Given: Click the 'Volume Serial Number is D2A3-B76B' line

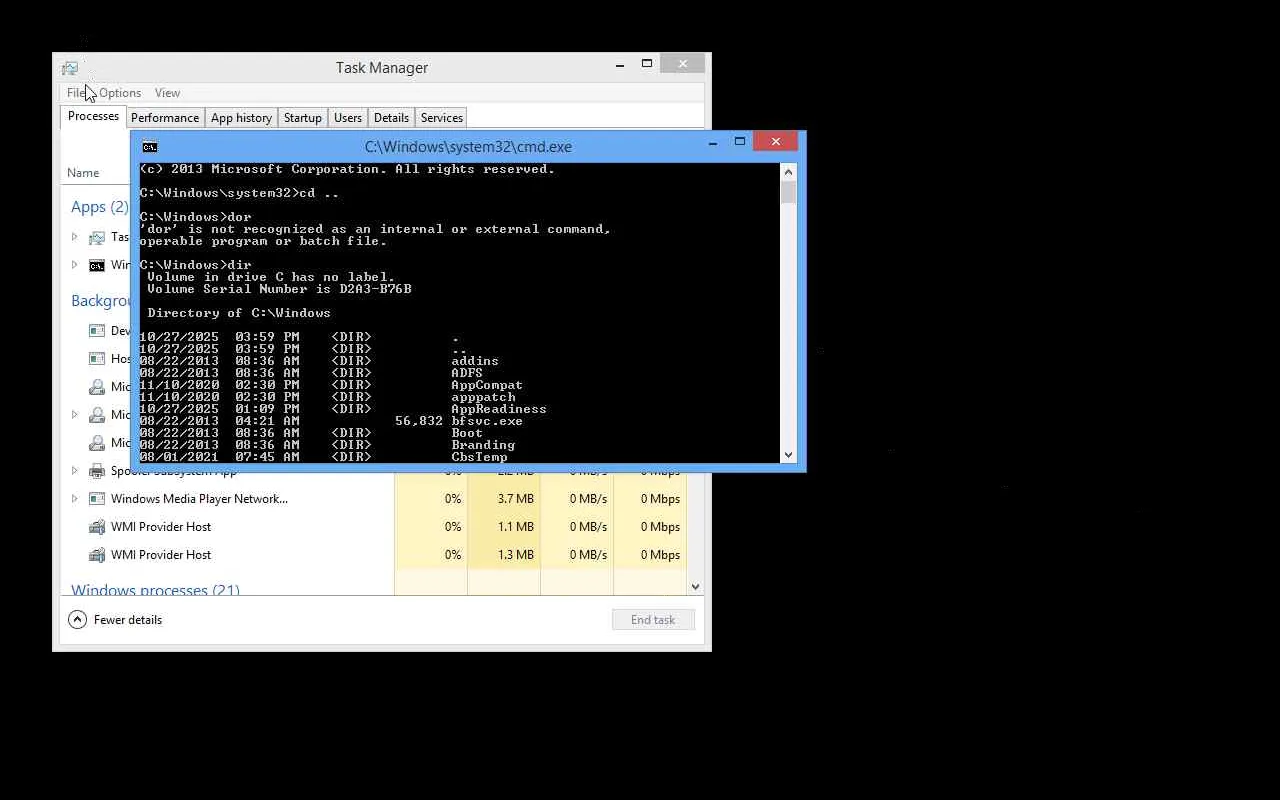Looking at the screenshot, I should [x=279, y=289].
